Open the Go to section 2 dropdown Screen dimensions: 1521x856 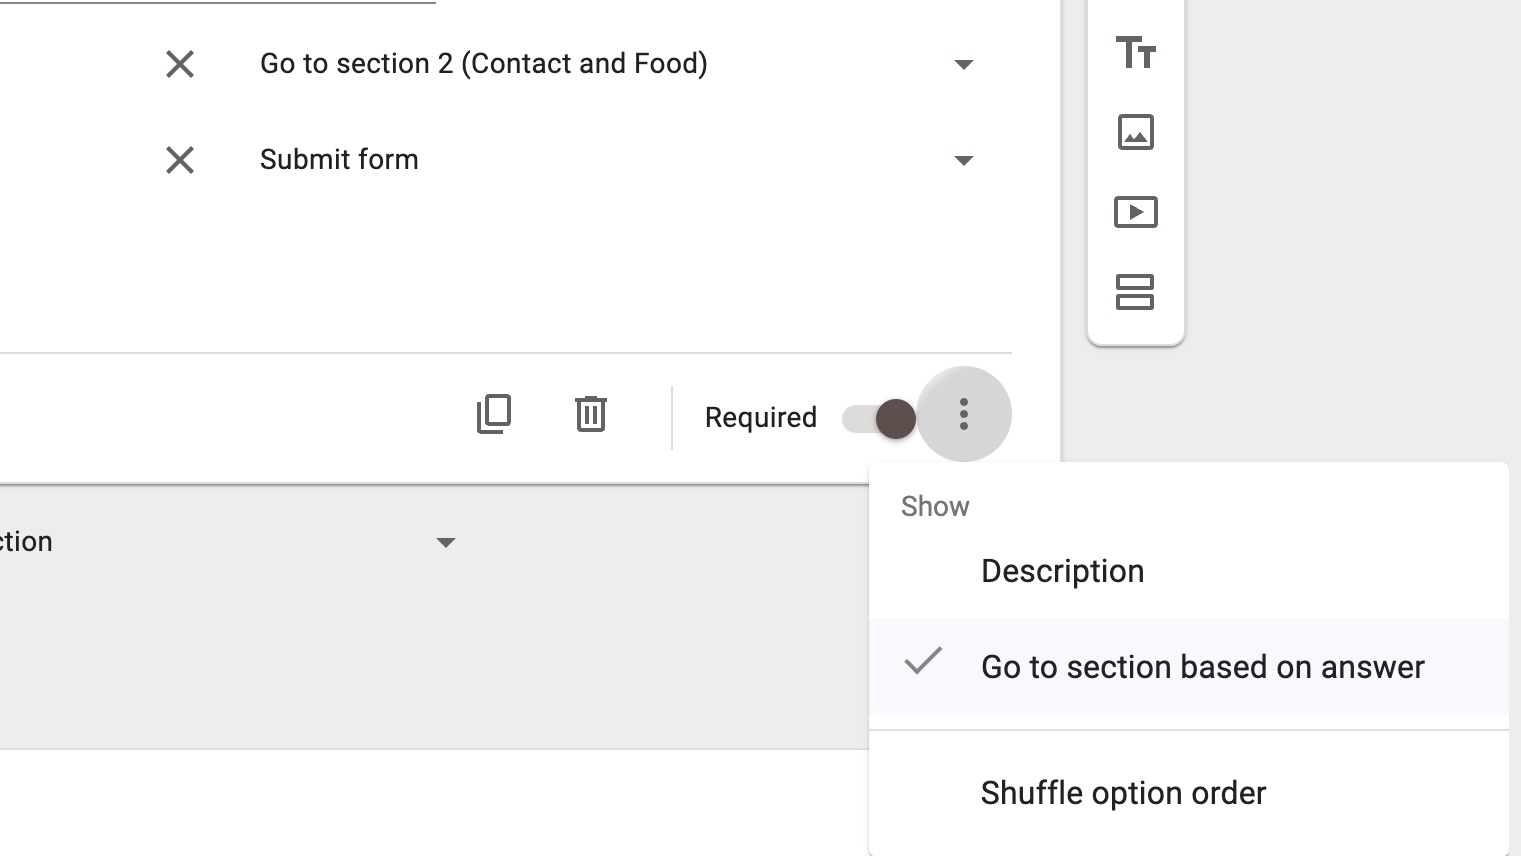click(x=964, y=65)
